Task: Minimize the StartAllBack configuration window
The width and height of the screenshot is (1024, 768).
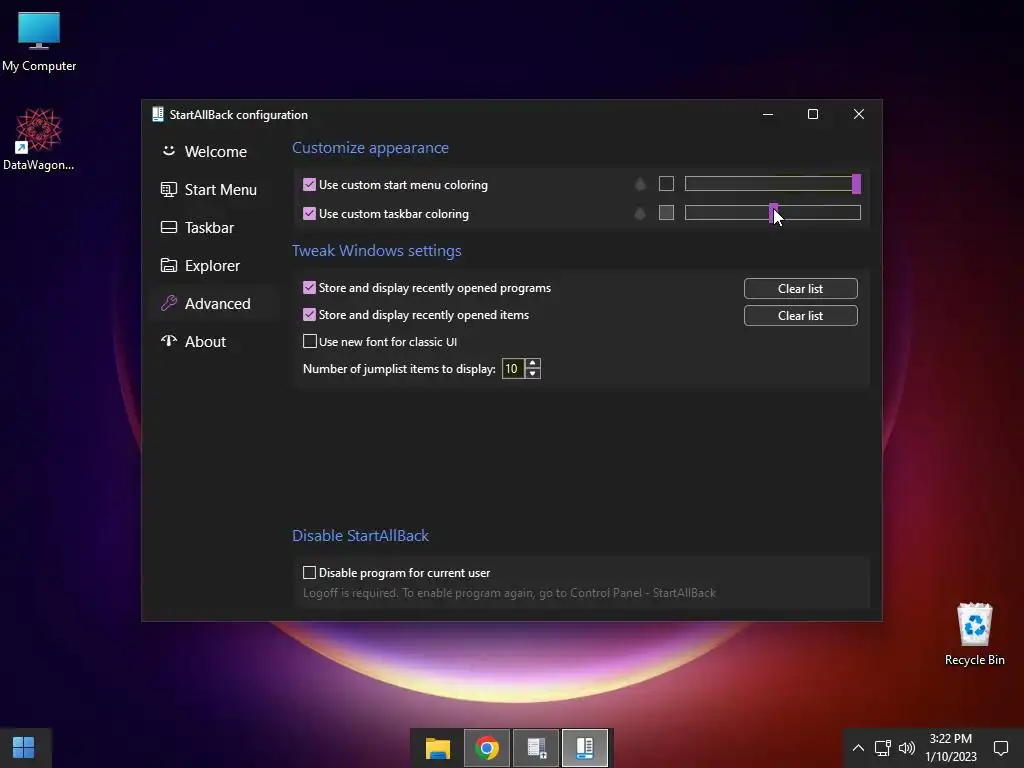Action: point(768,114)
